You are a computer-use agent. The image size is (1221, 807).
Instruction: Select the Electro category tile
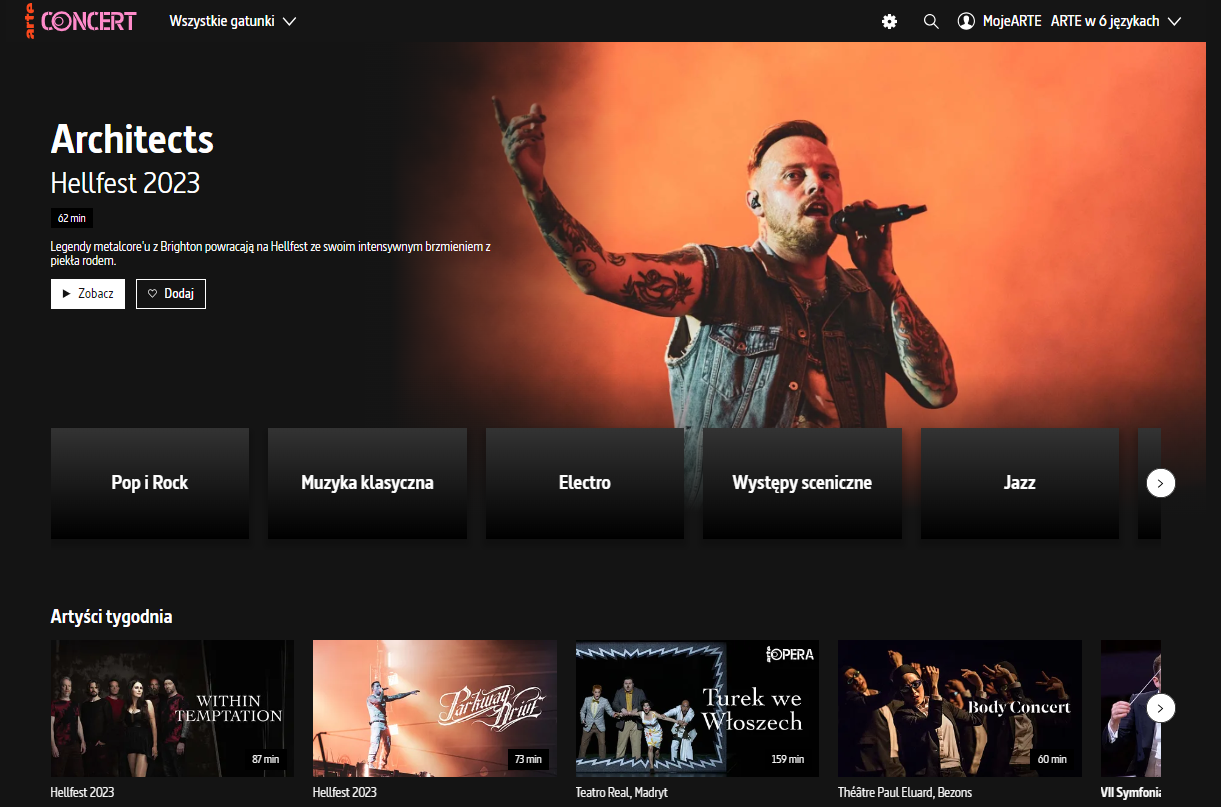(585, 483)
